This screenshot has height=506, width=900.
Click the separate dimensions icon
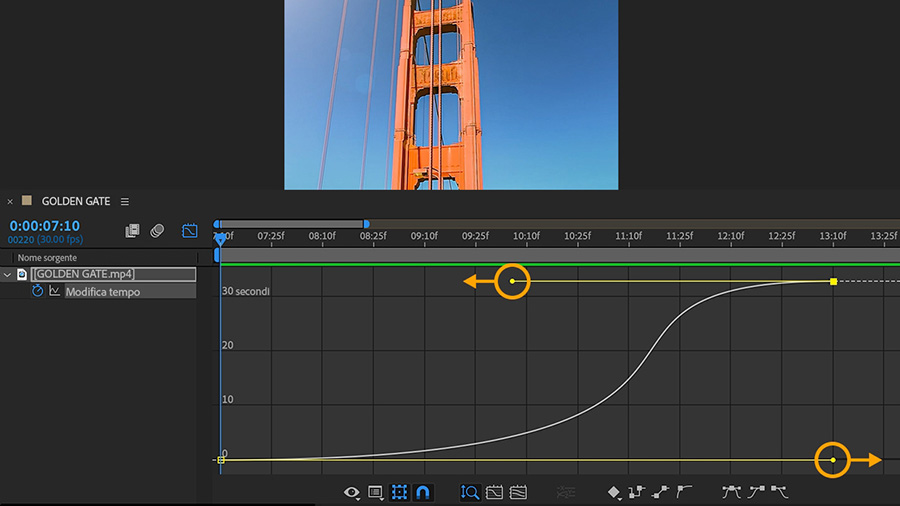click(x=565, y=492)
